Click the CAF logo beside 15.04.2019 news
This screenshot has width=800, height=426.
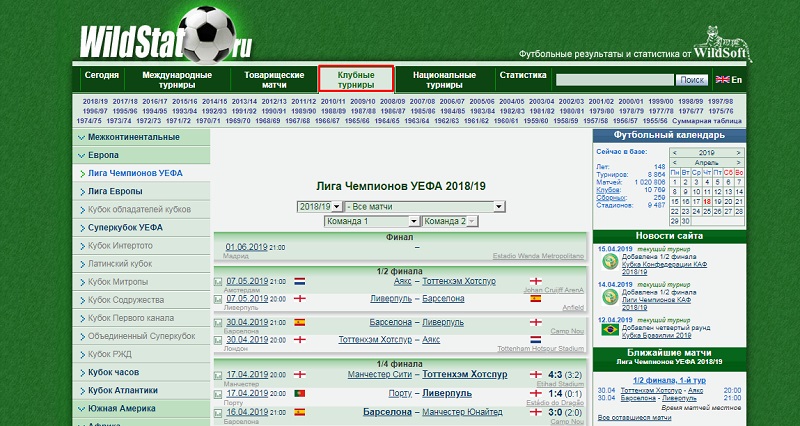click(x=606, y=261)
